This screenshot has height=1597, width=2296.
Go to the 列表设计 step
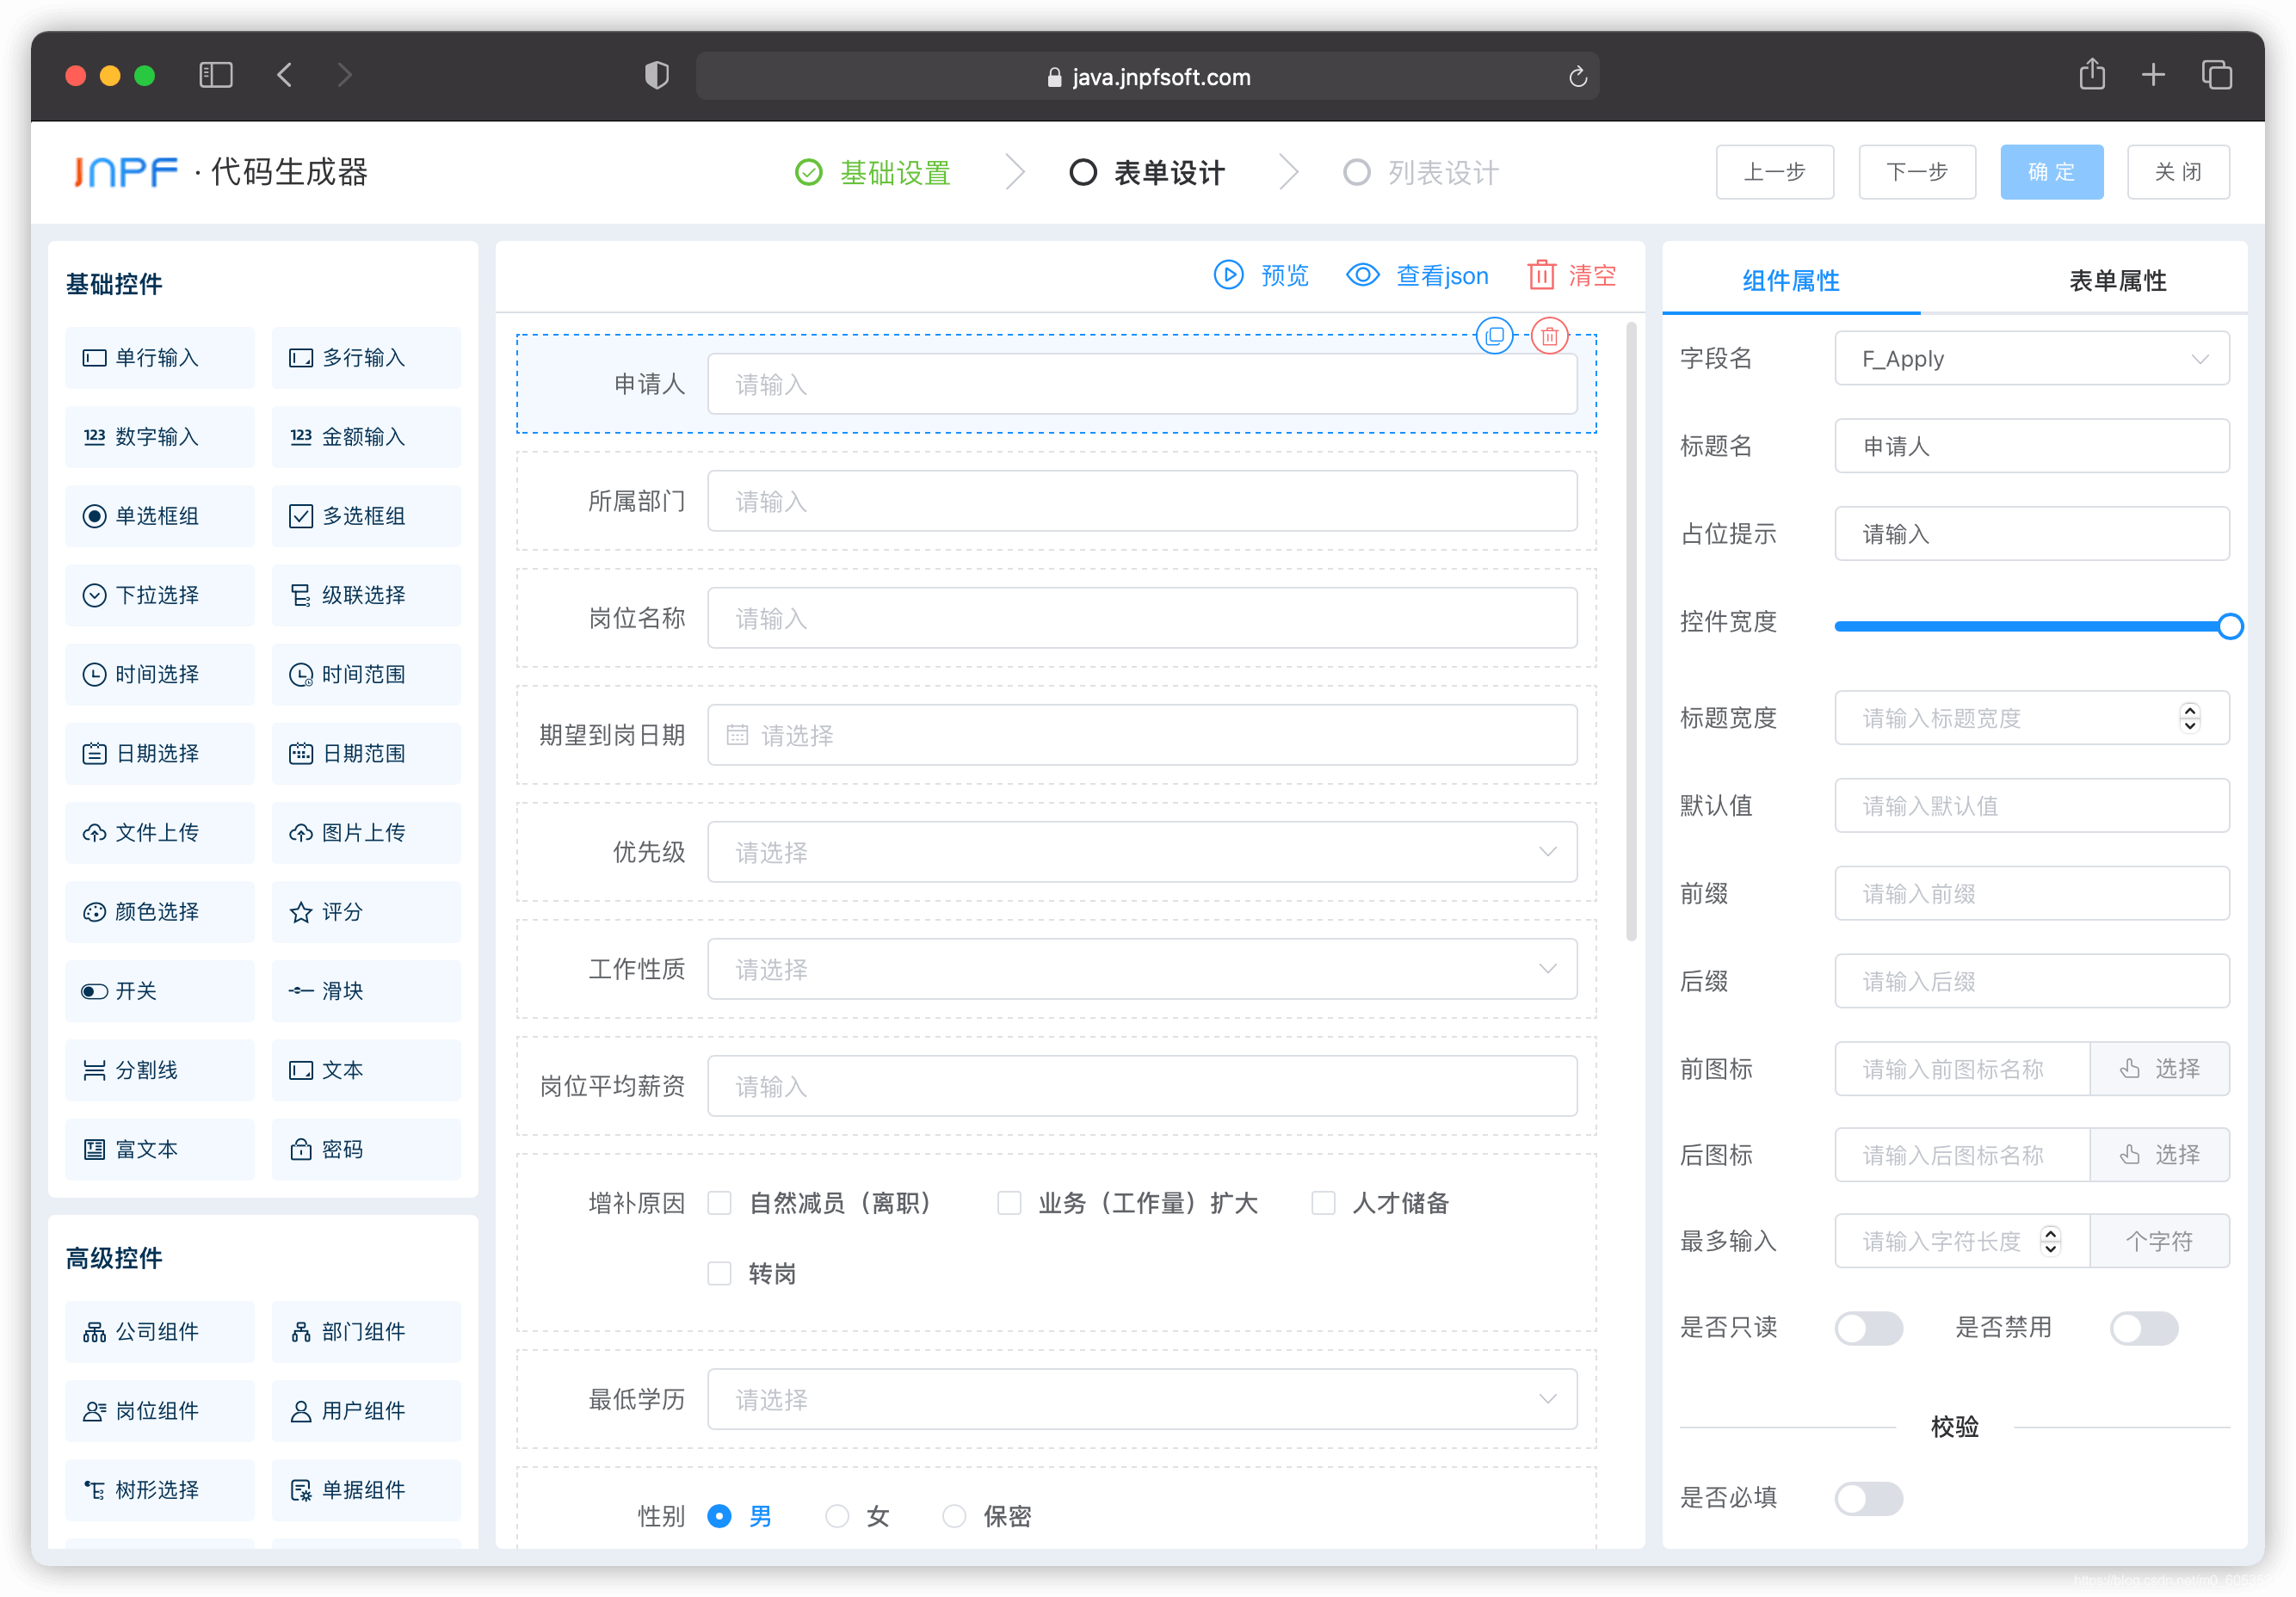(x=1421, y=173)
